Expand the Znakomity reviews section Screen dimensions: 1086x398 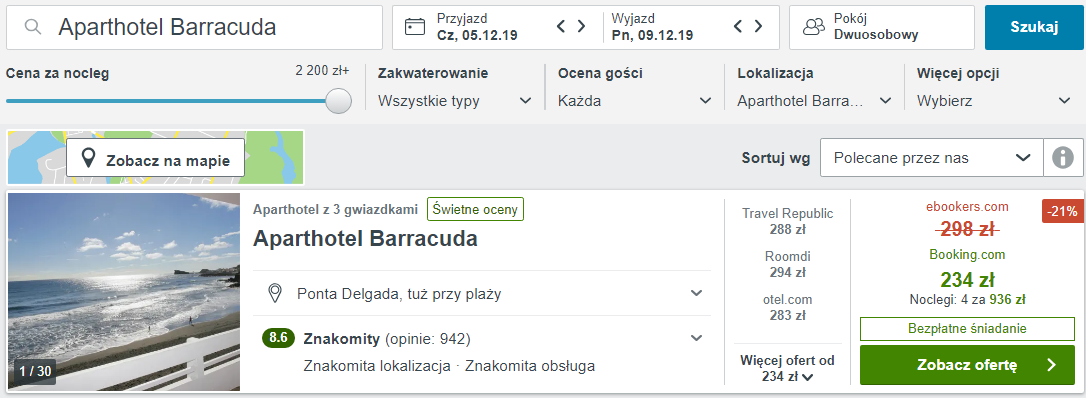(697, 338)
